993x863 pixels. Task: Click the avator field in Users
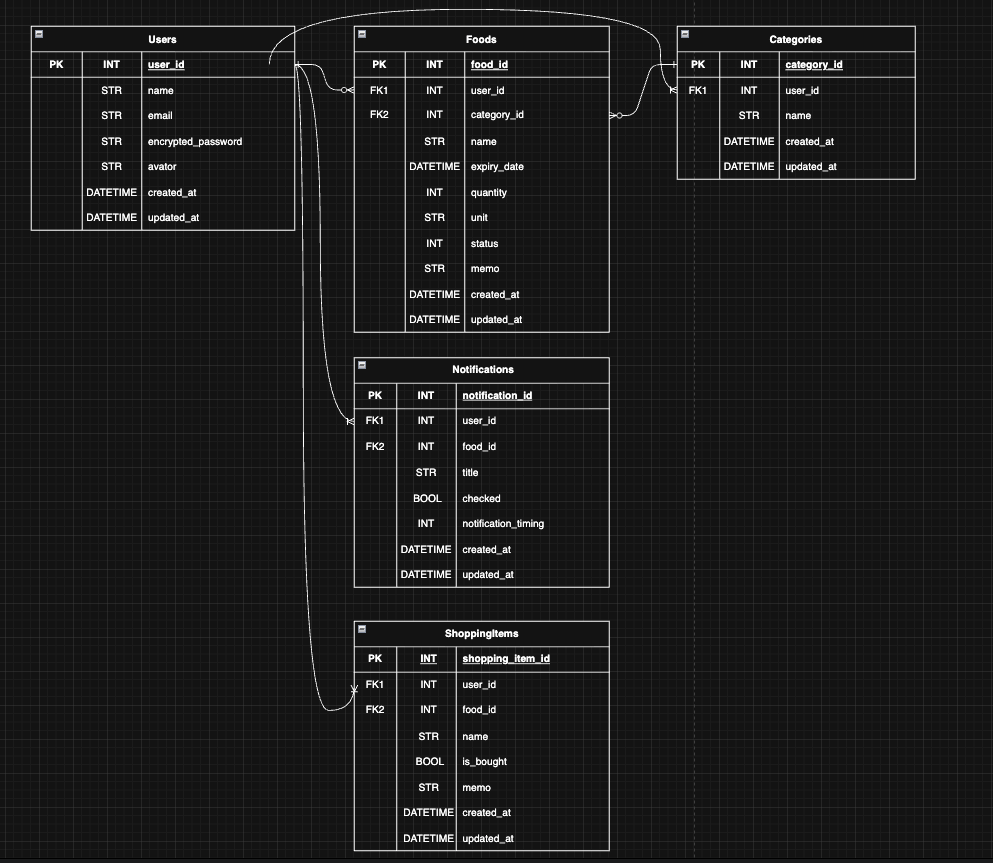pos(161,167)
